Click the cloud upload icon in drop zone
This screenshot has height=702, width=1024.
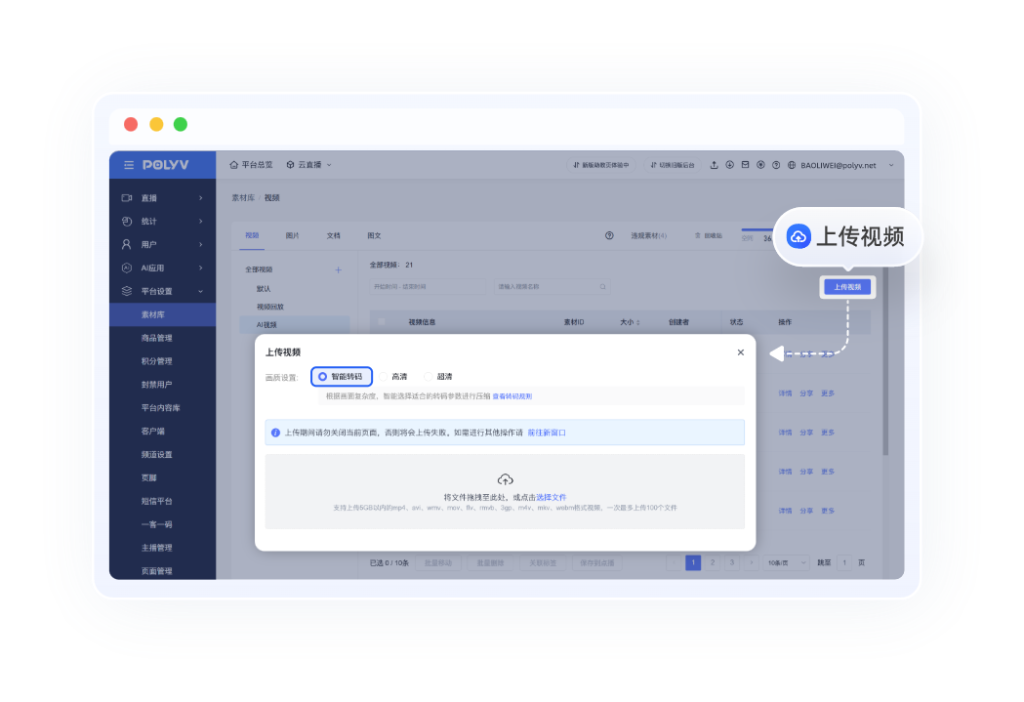505,480
